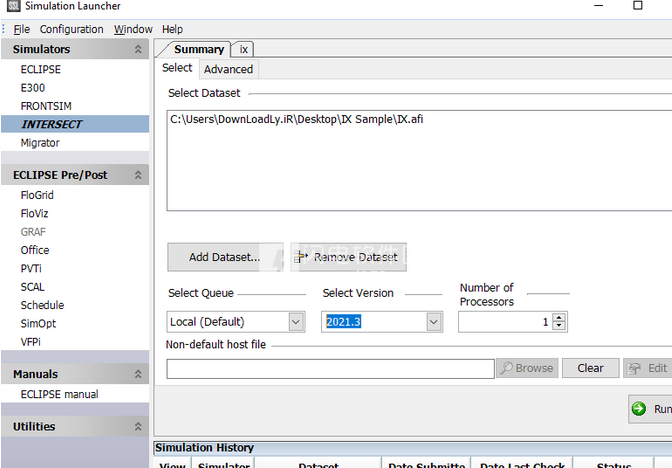Launch FloViz from the sidebar
The image size is (672, 468).
tap(36, 213)
